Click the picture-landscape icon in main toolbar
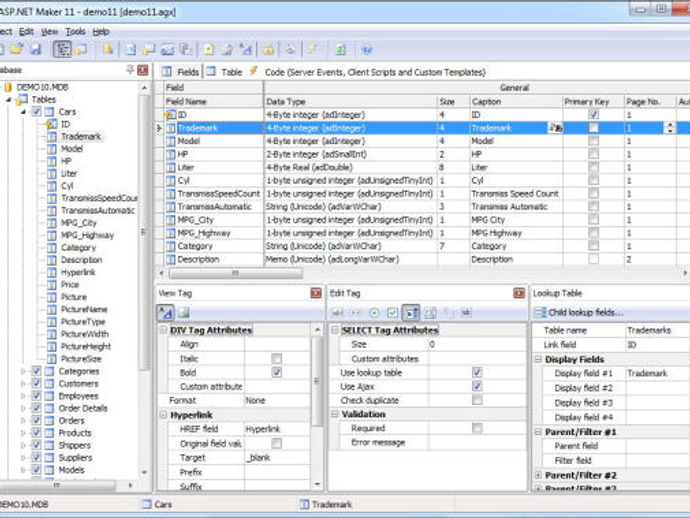This screenshot has height=518, width=690. point(168,50)
